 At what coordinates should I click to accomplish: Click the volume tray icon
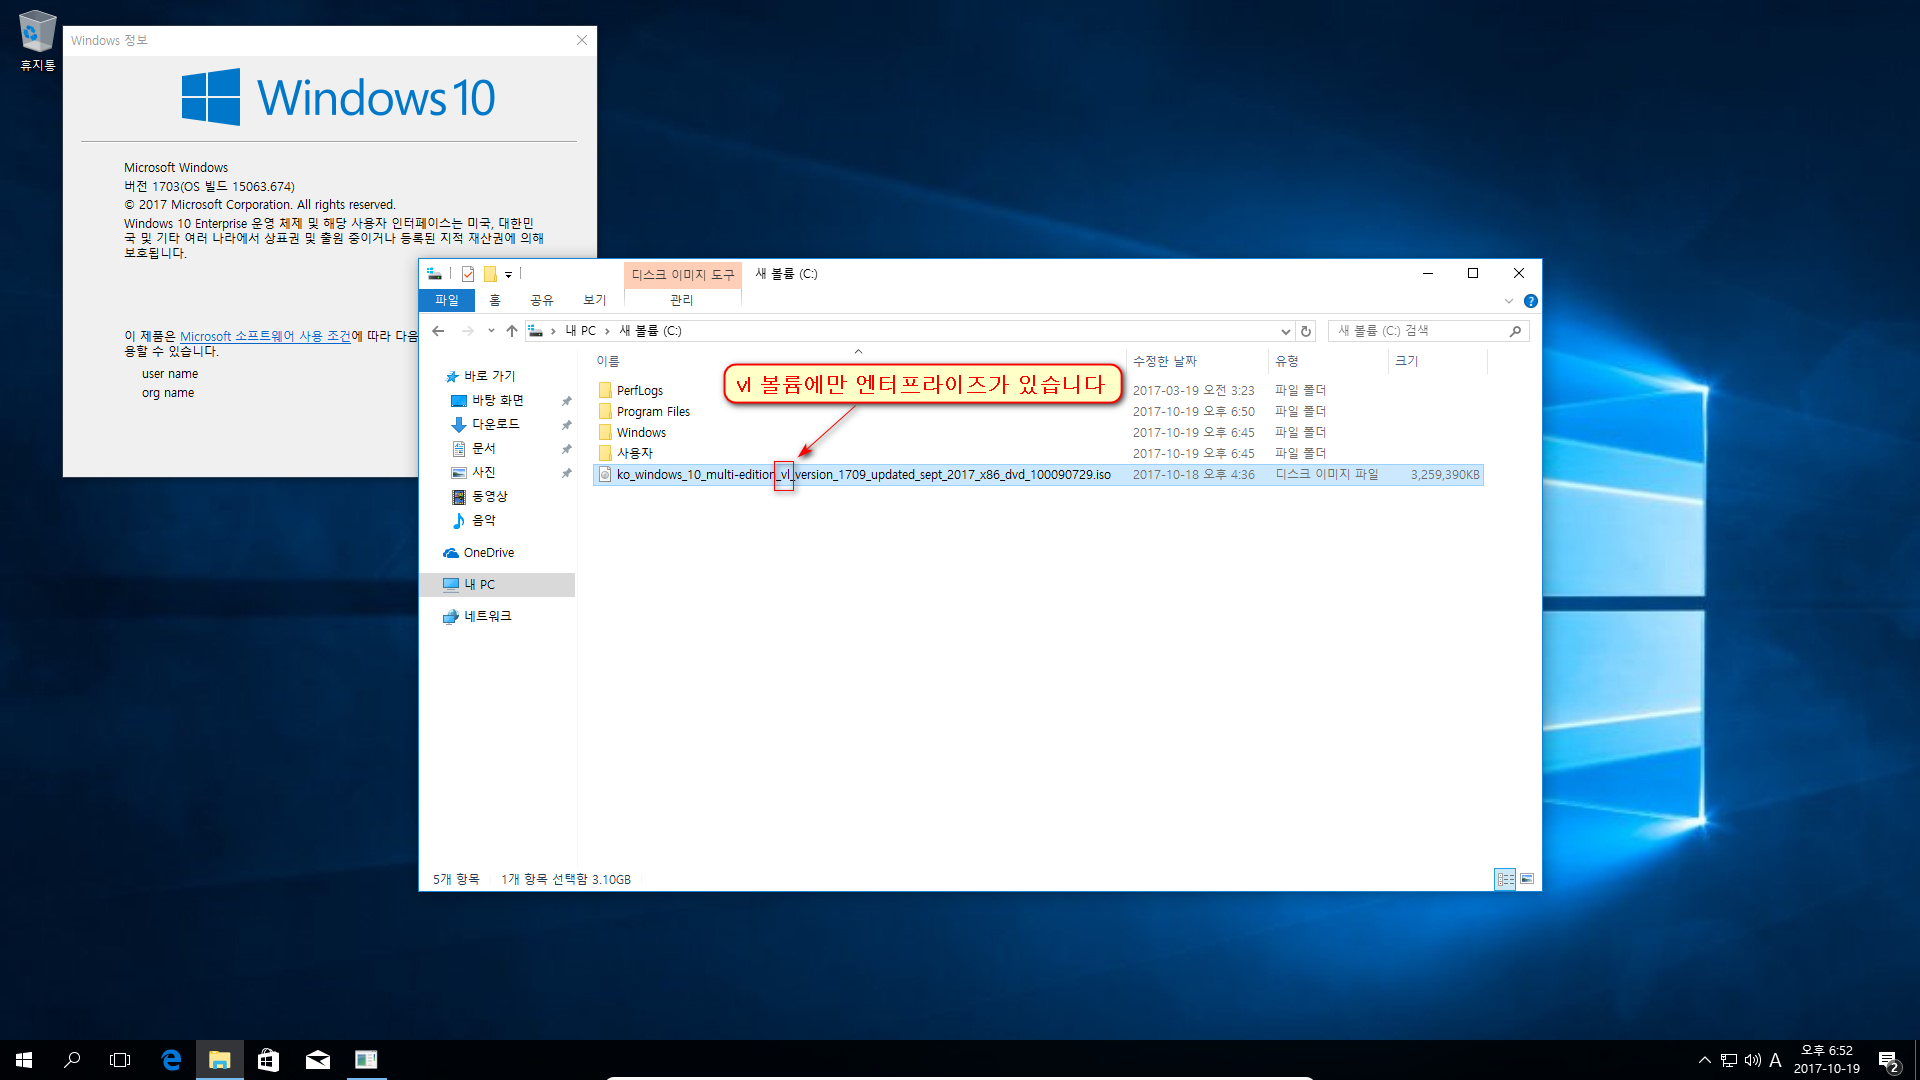1753,1060
